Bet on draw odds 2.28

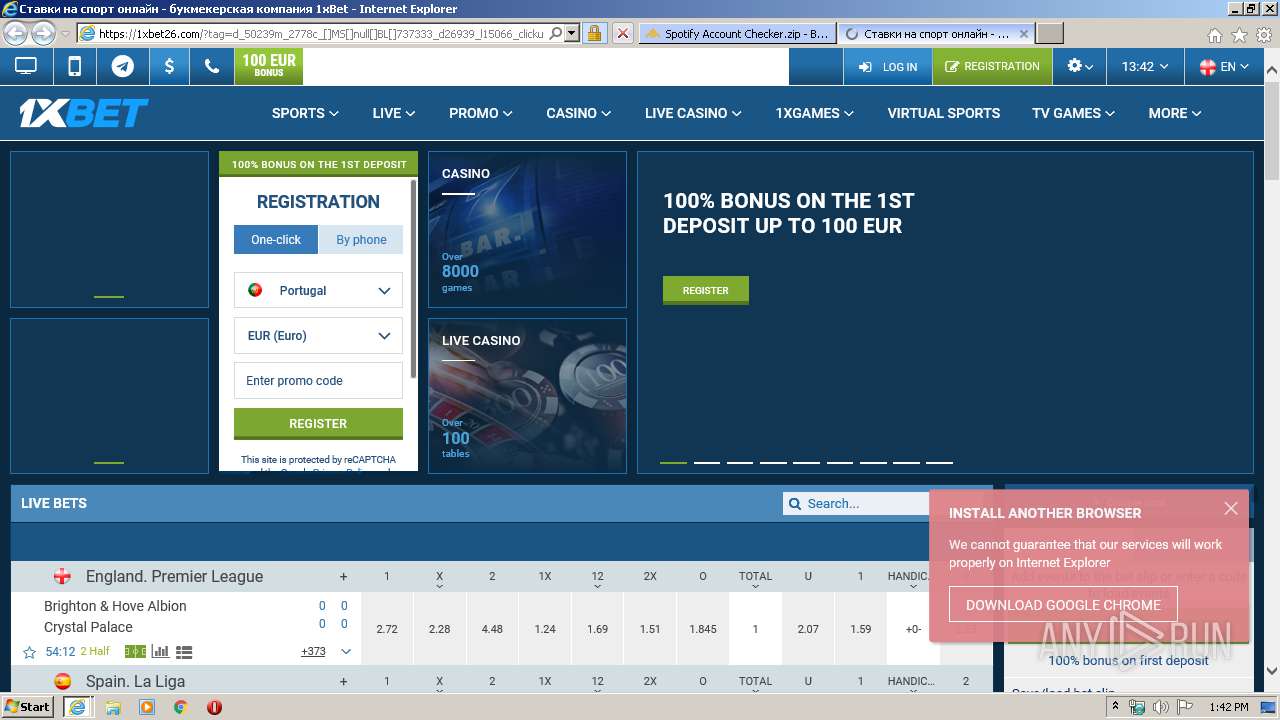439,629
